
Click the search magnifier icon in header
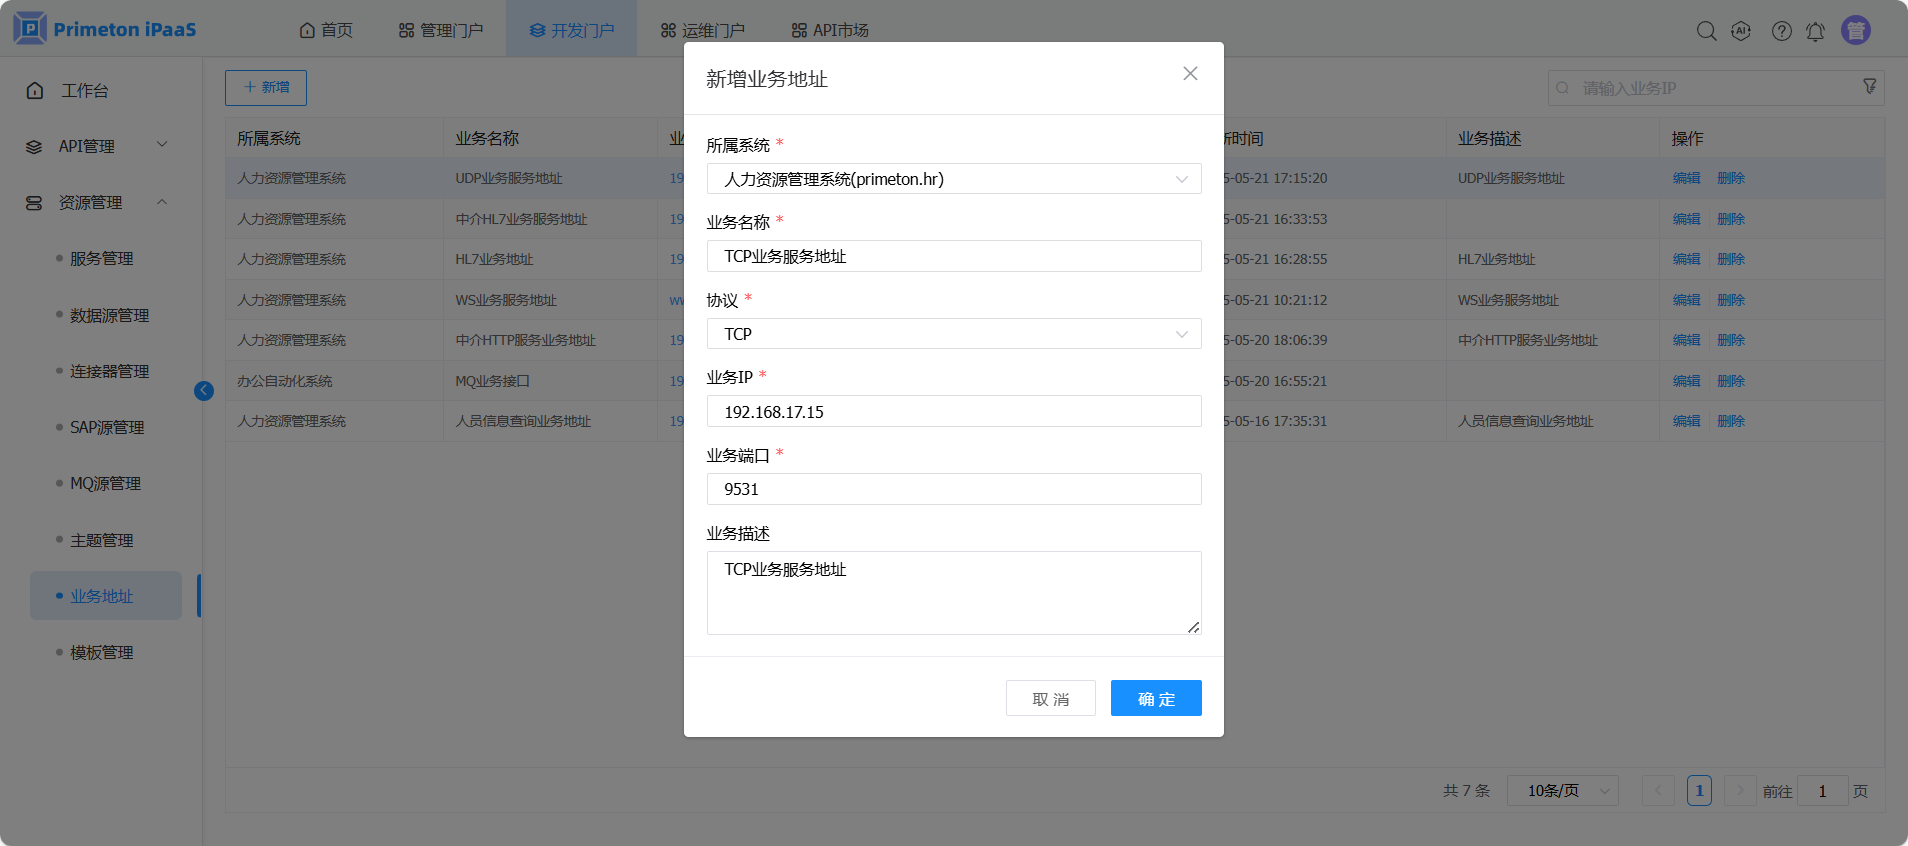pyautogui.click(x=1706, y=31)
